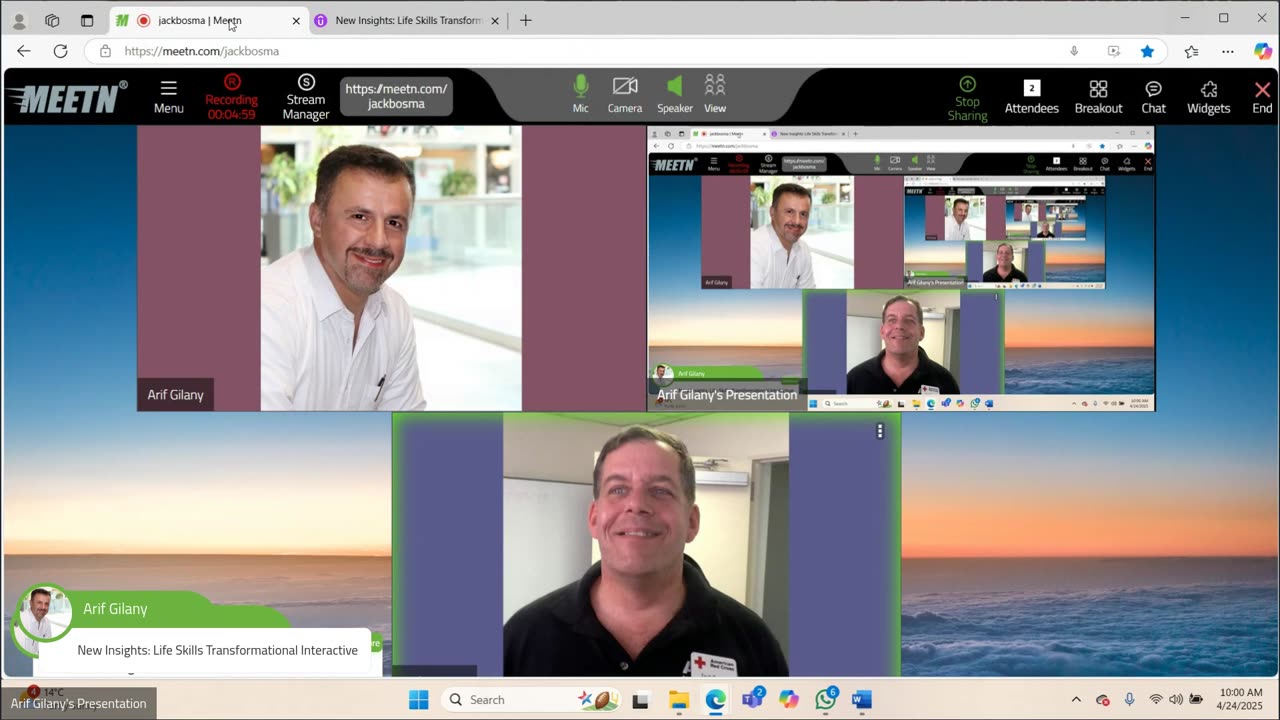Switch to jackbosma | Meetn tab
The image size is (1280, 720).
(x=198, y=20)
